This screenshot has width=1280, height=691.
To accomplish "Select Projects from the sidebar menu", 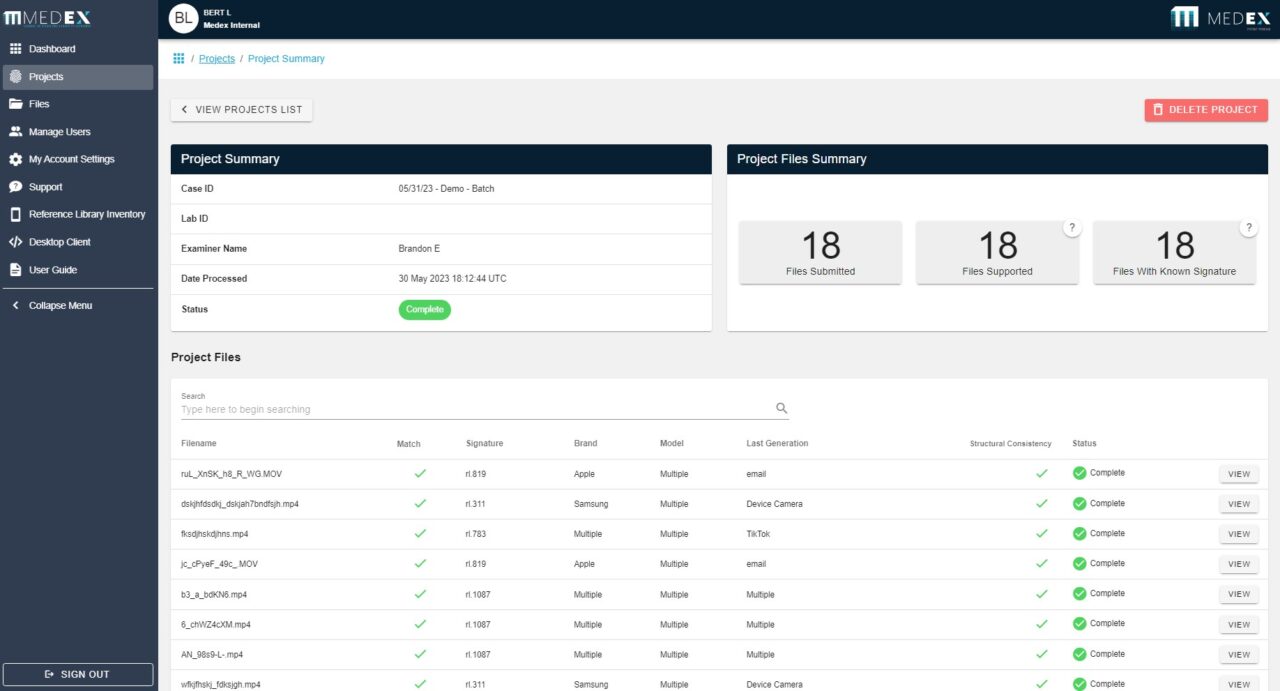I will [x=48, y=76].
